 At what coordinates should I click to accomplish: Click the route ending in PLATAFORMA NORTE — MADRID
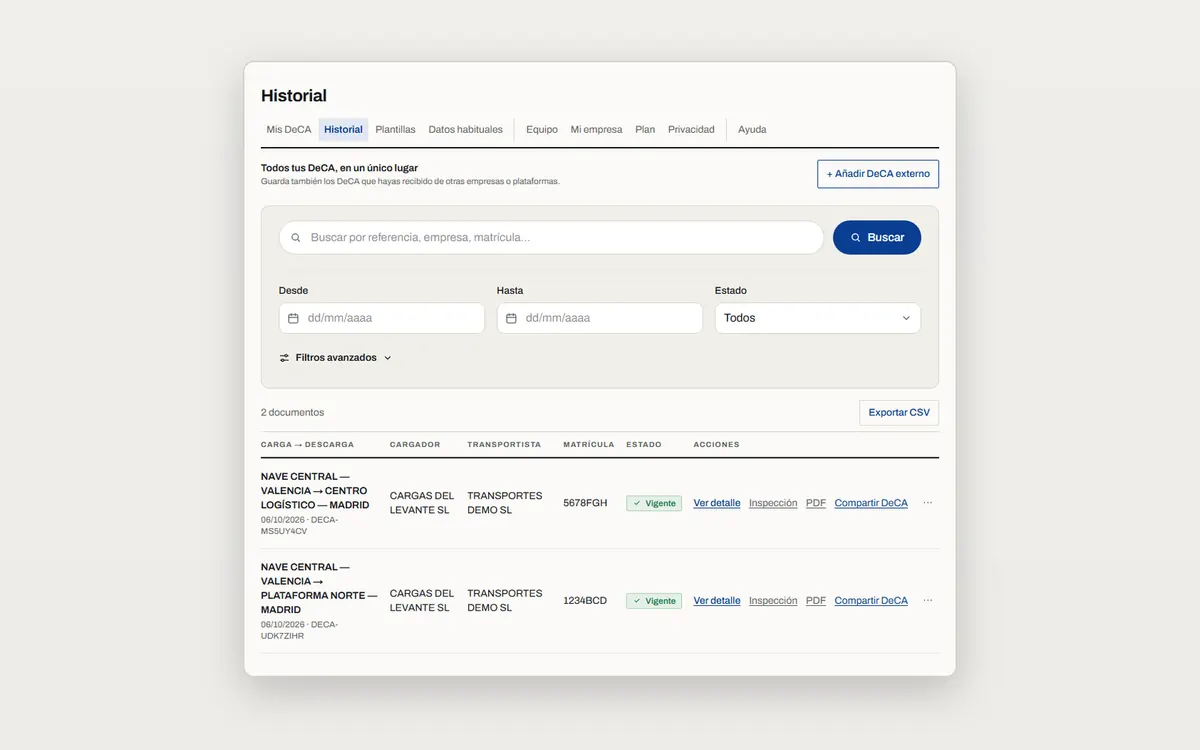tap(319, 588)
